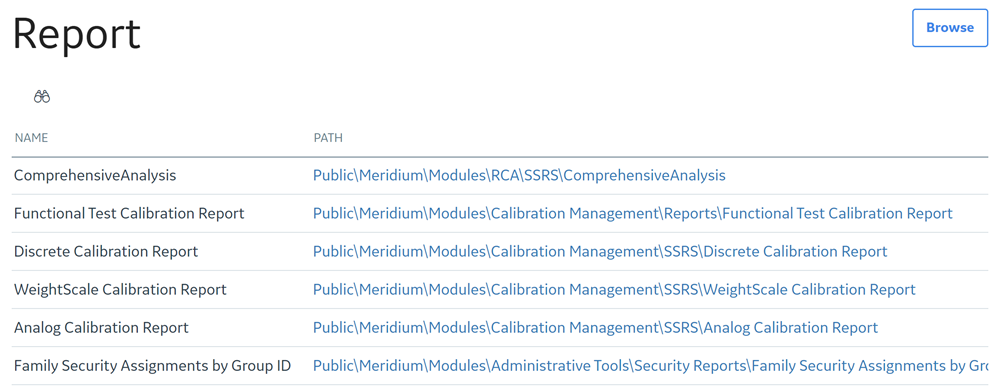Select the WeightScale Calibration Report name cell
This screenshot has height=389, width=1000.
[120, 290]
